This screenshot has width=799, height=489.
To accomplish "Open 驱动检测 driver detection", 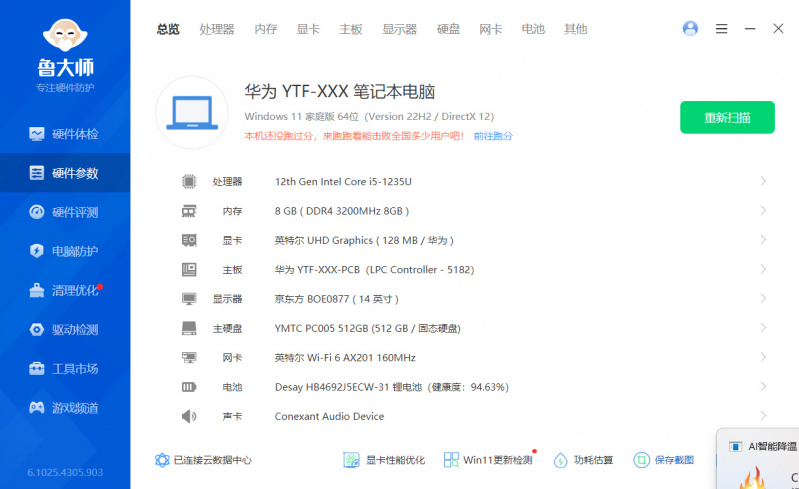I will pyautogui.click(x=64, y=330).
